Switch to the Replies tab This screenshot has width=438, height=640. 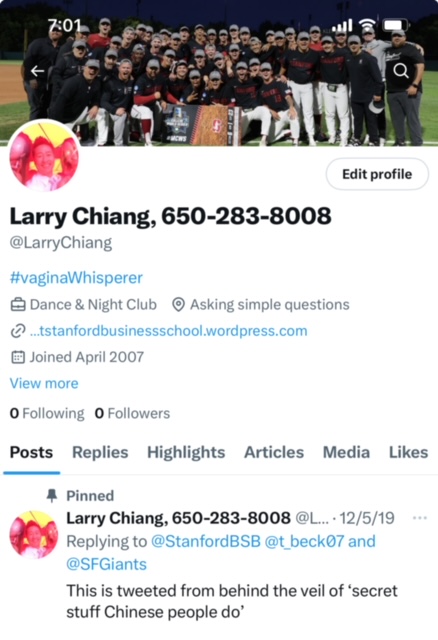(100, 452)
